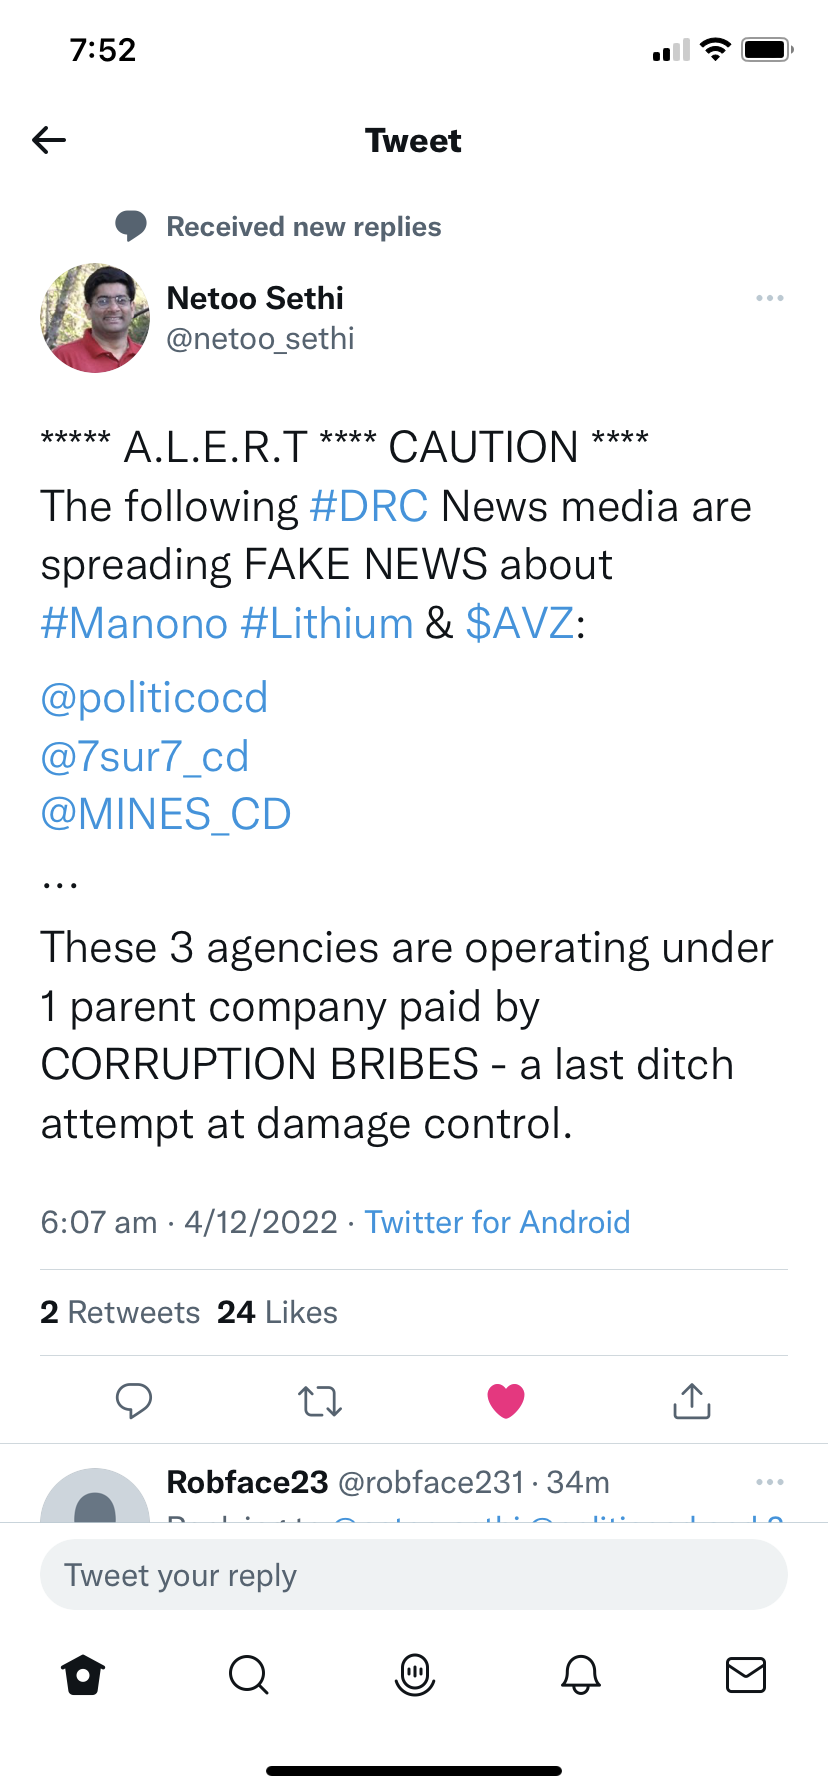
Task: Open the Search tab
Action: (x=248, y=1674)
